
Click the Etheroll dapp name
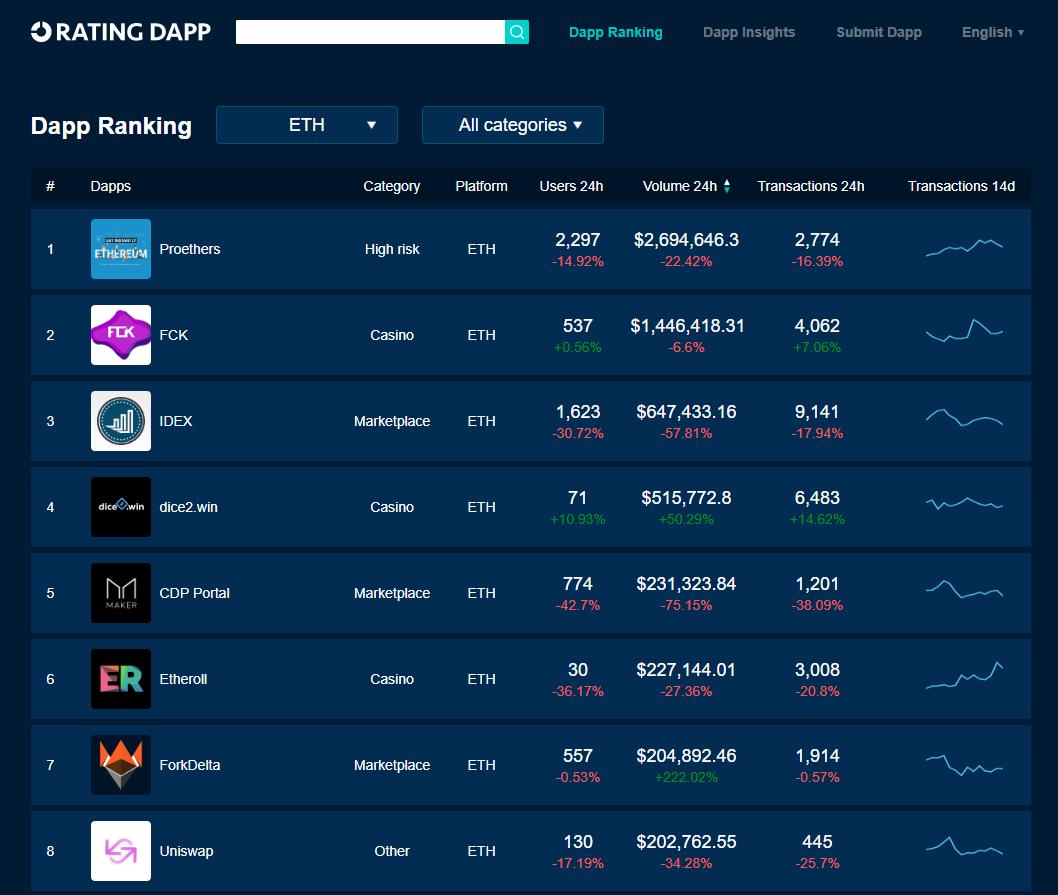pos(183,679)
